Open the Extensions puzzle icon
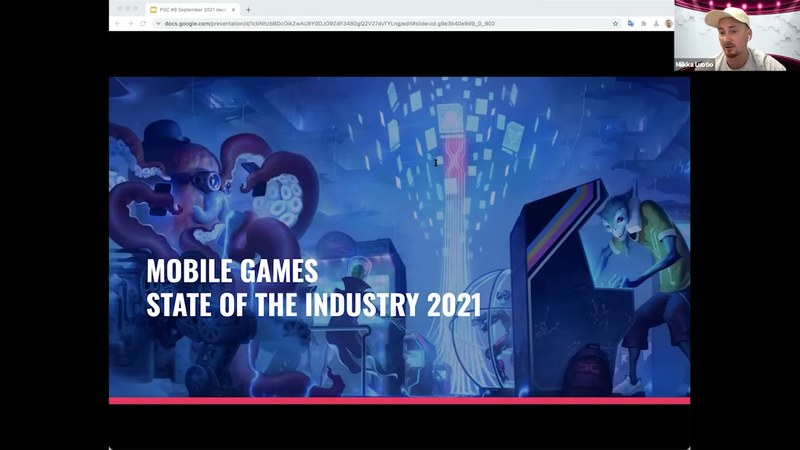 point(643,23)
